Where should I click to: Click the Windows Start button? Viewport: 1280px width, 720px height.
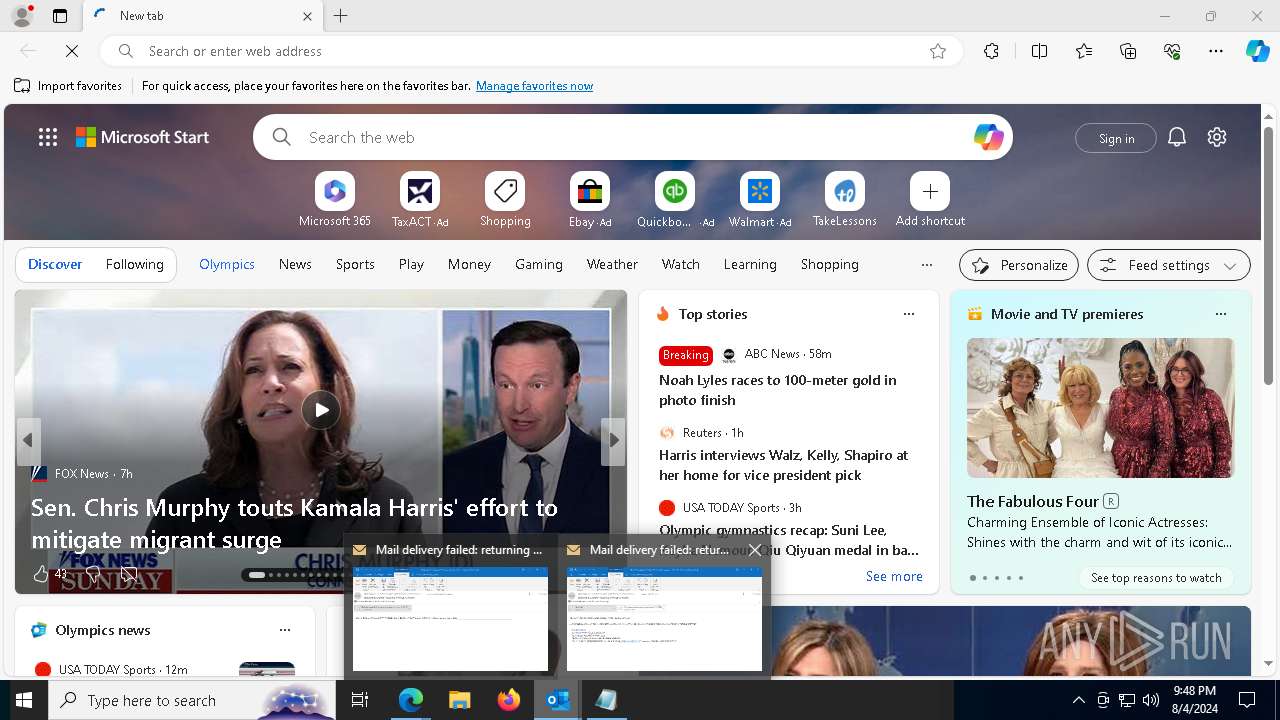pos(24,700)
